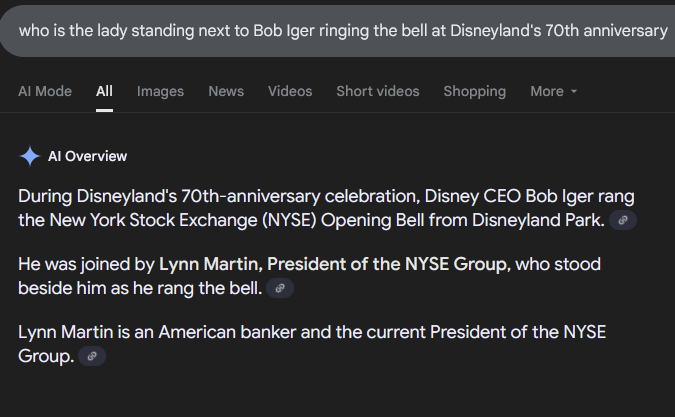The height and width of the screenshot is (417, 675).
Task: Open source link after Disneyland Park sentence
Action: (x=622, y=220)
